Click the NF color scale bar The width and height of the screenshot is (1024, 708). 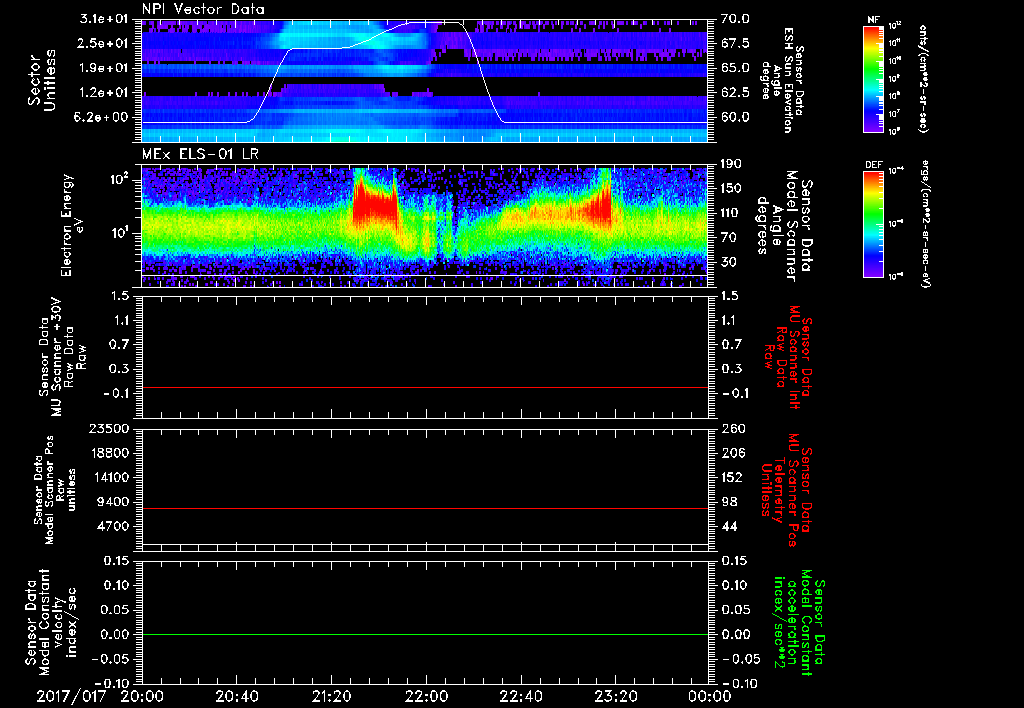[874, 78]
